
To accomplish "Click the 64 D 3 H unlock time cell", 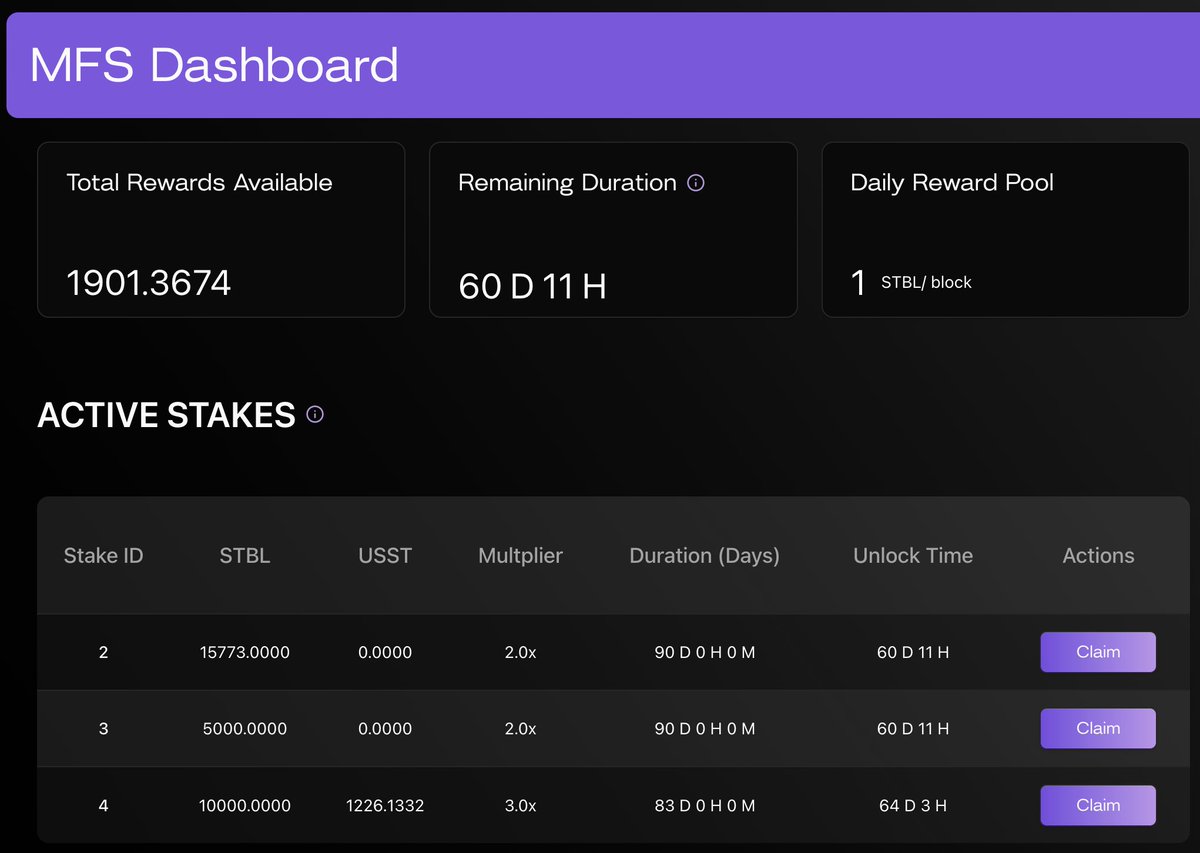I will click(913, 805).
